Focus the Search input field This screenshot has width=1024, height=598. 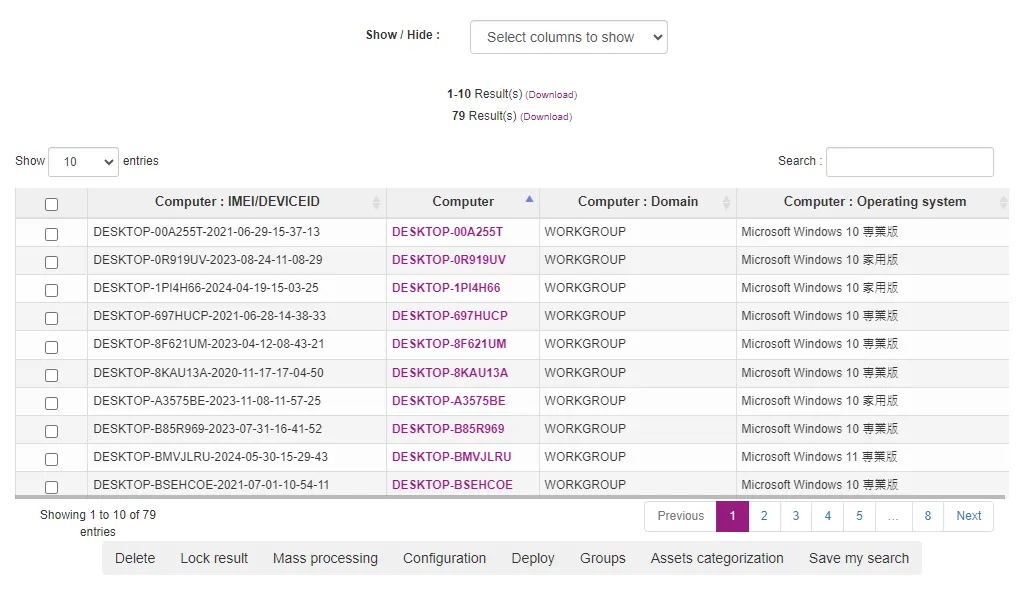[910, 161]
